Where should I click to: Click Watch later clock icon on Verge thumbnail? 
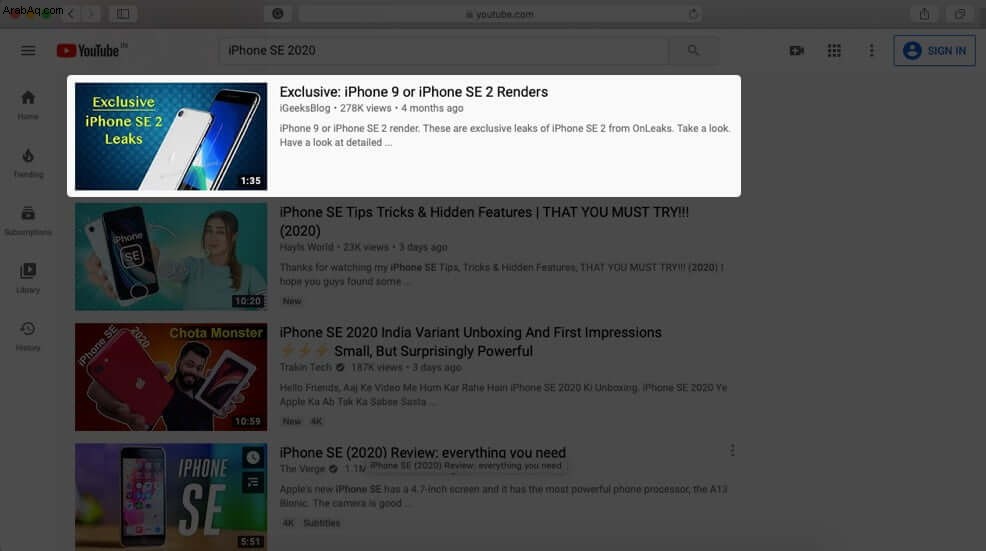(253, 457)
